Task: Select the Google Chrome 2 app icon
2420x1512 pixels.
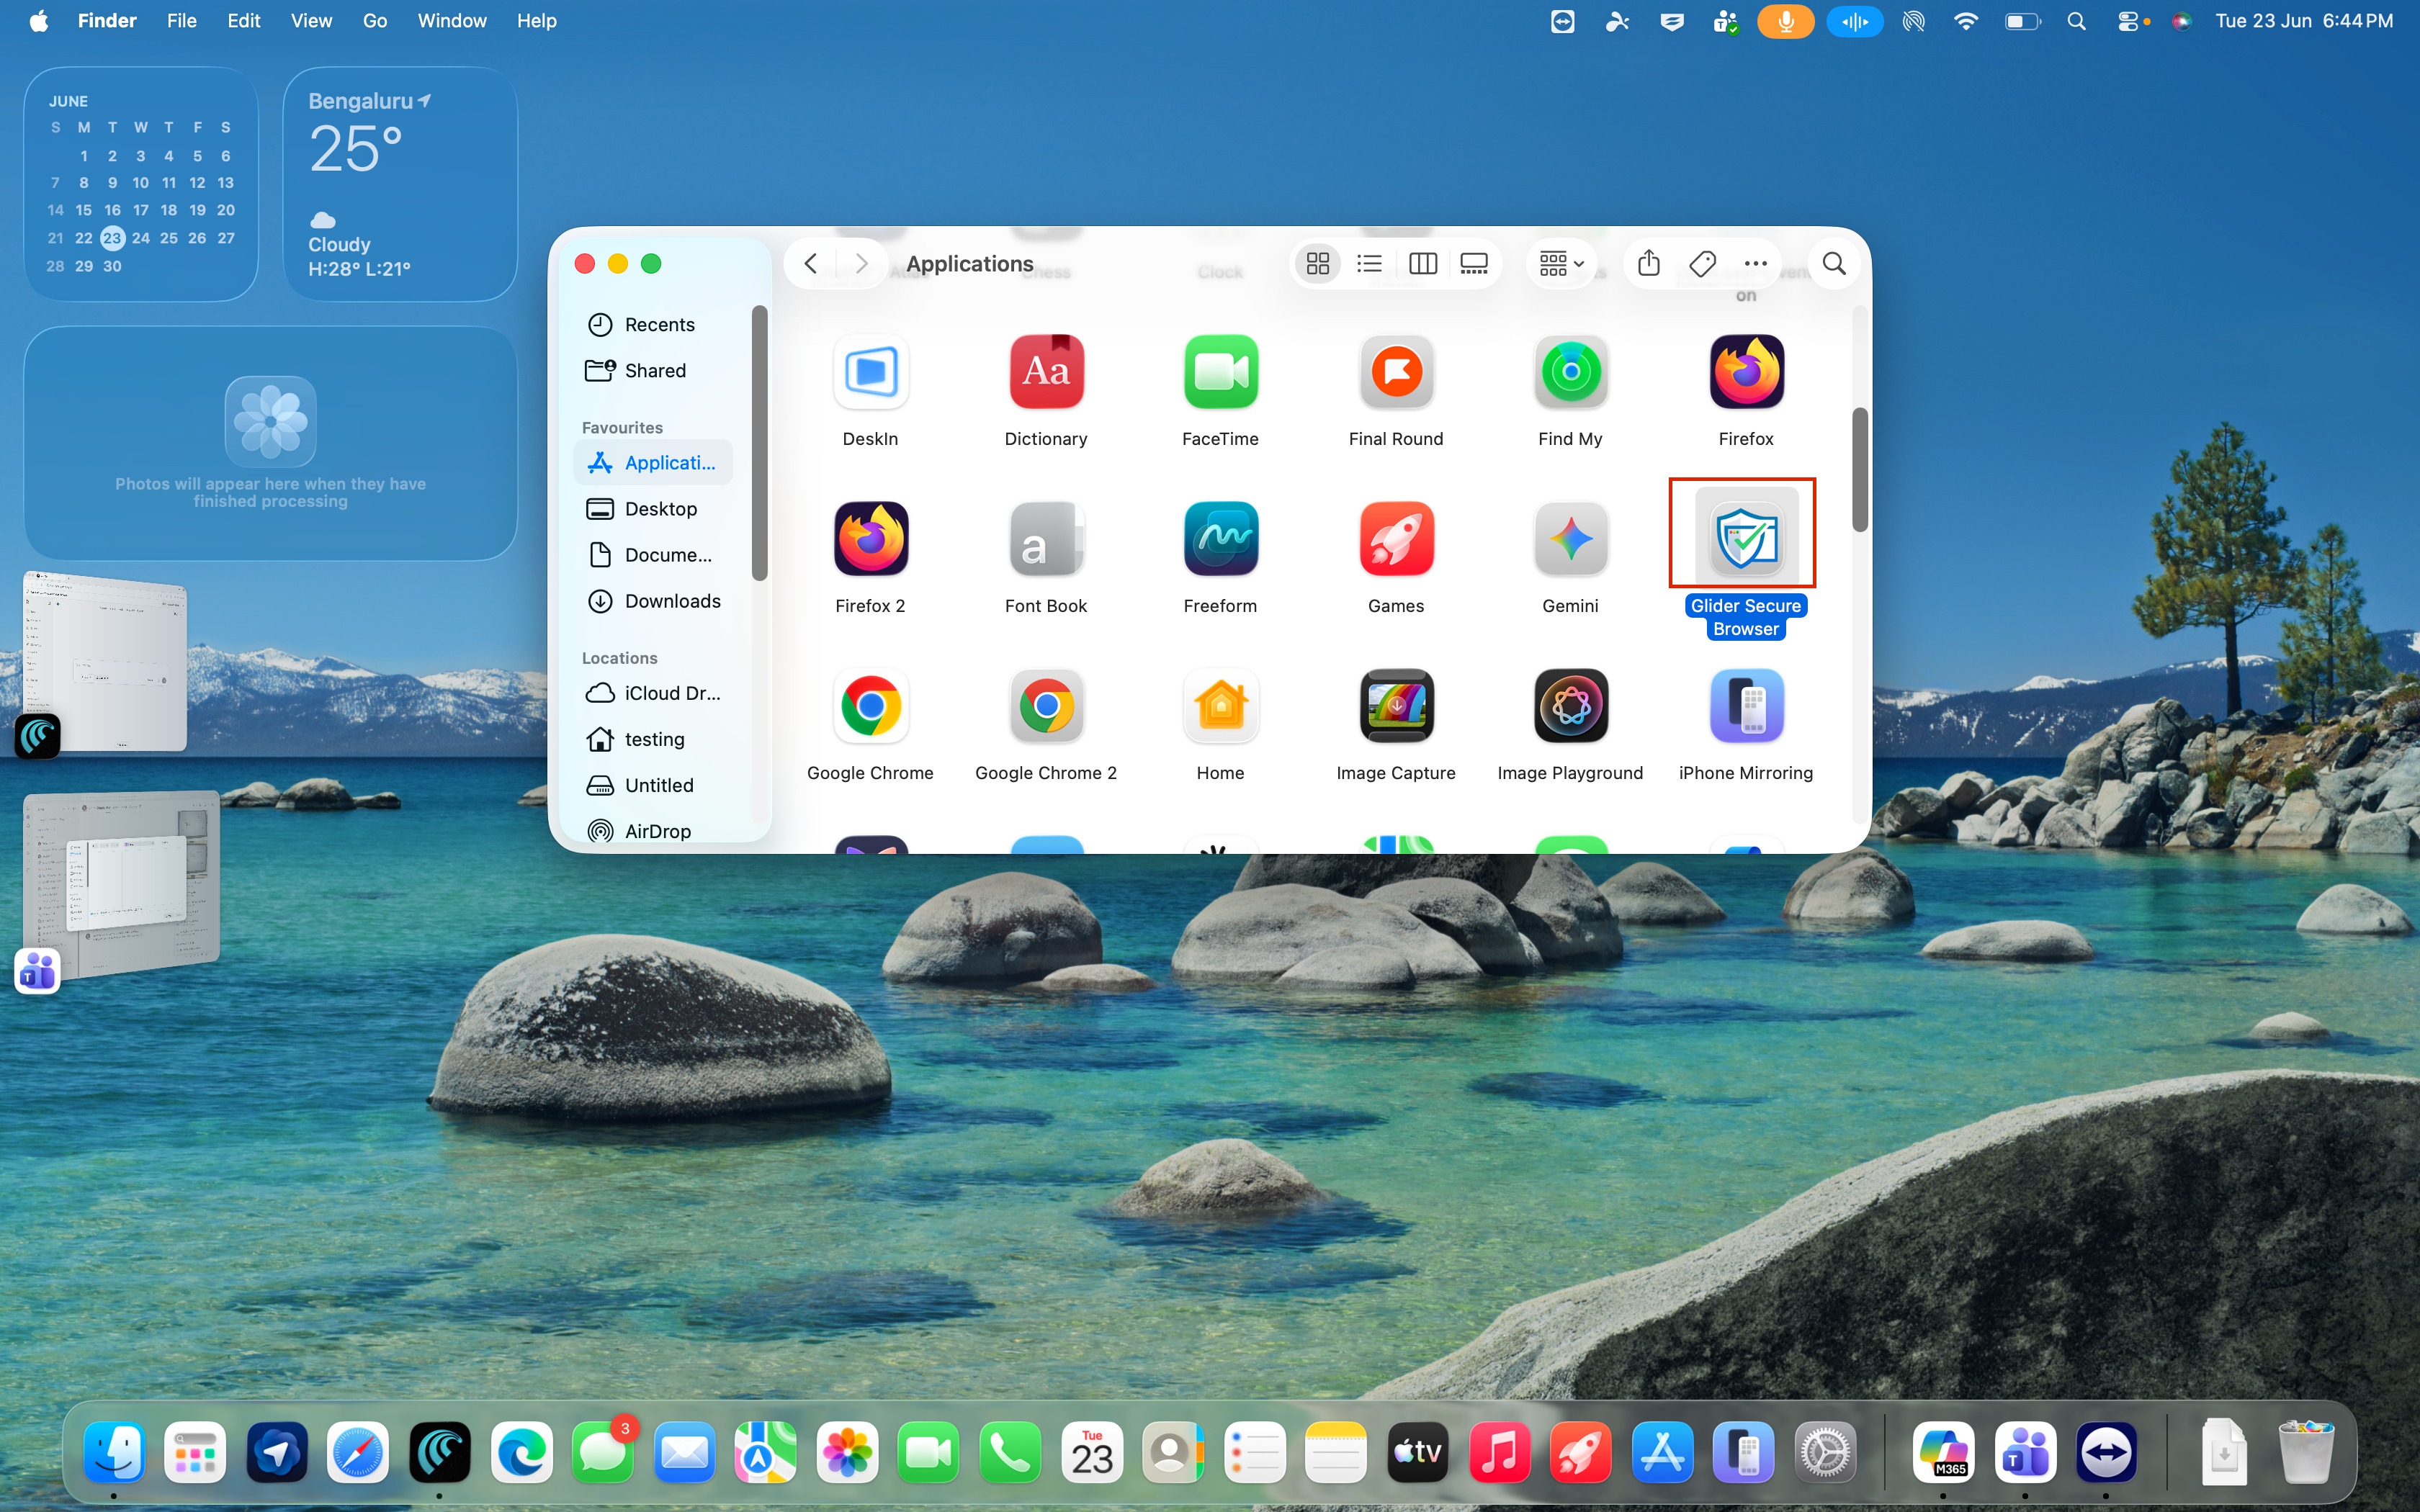Action: click(1046, 706)
